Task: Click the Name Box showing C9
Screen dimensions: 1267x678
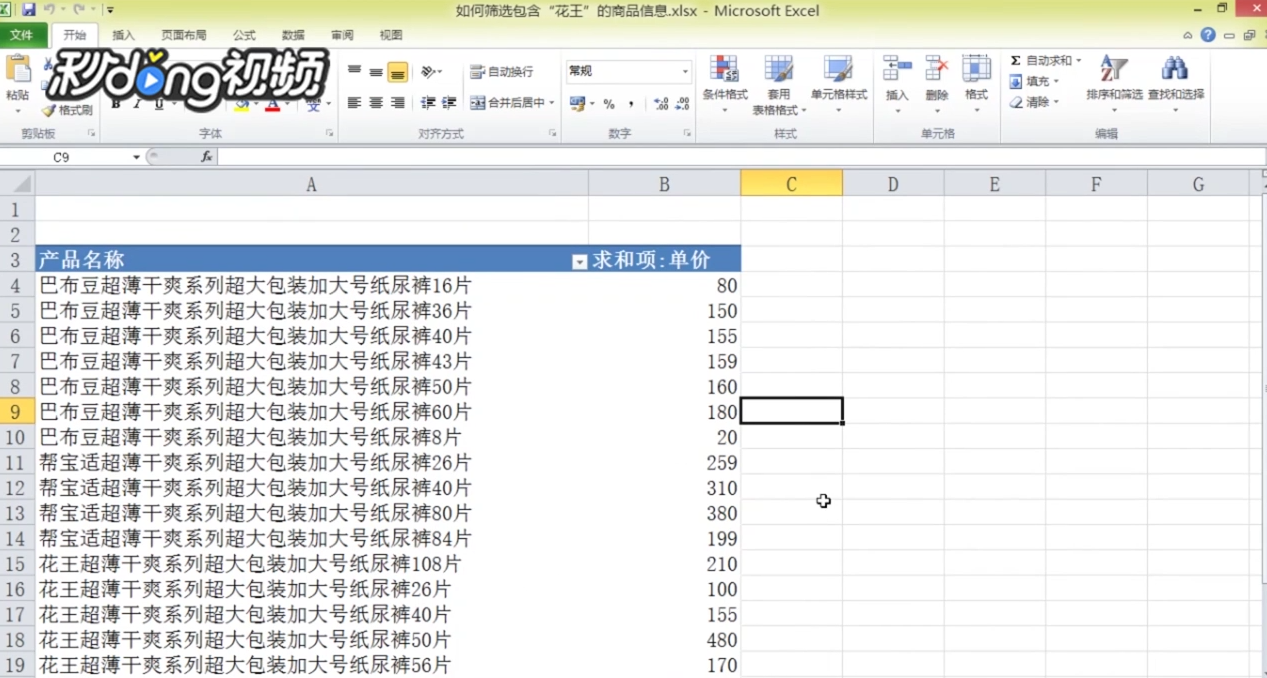Action: click(64, 157)
